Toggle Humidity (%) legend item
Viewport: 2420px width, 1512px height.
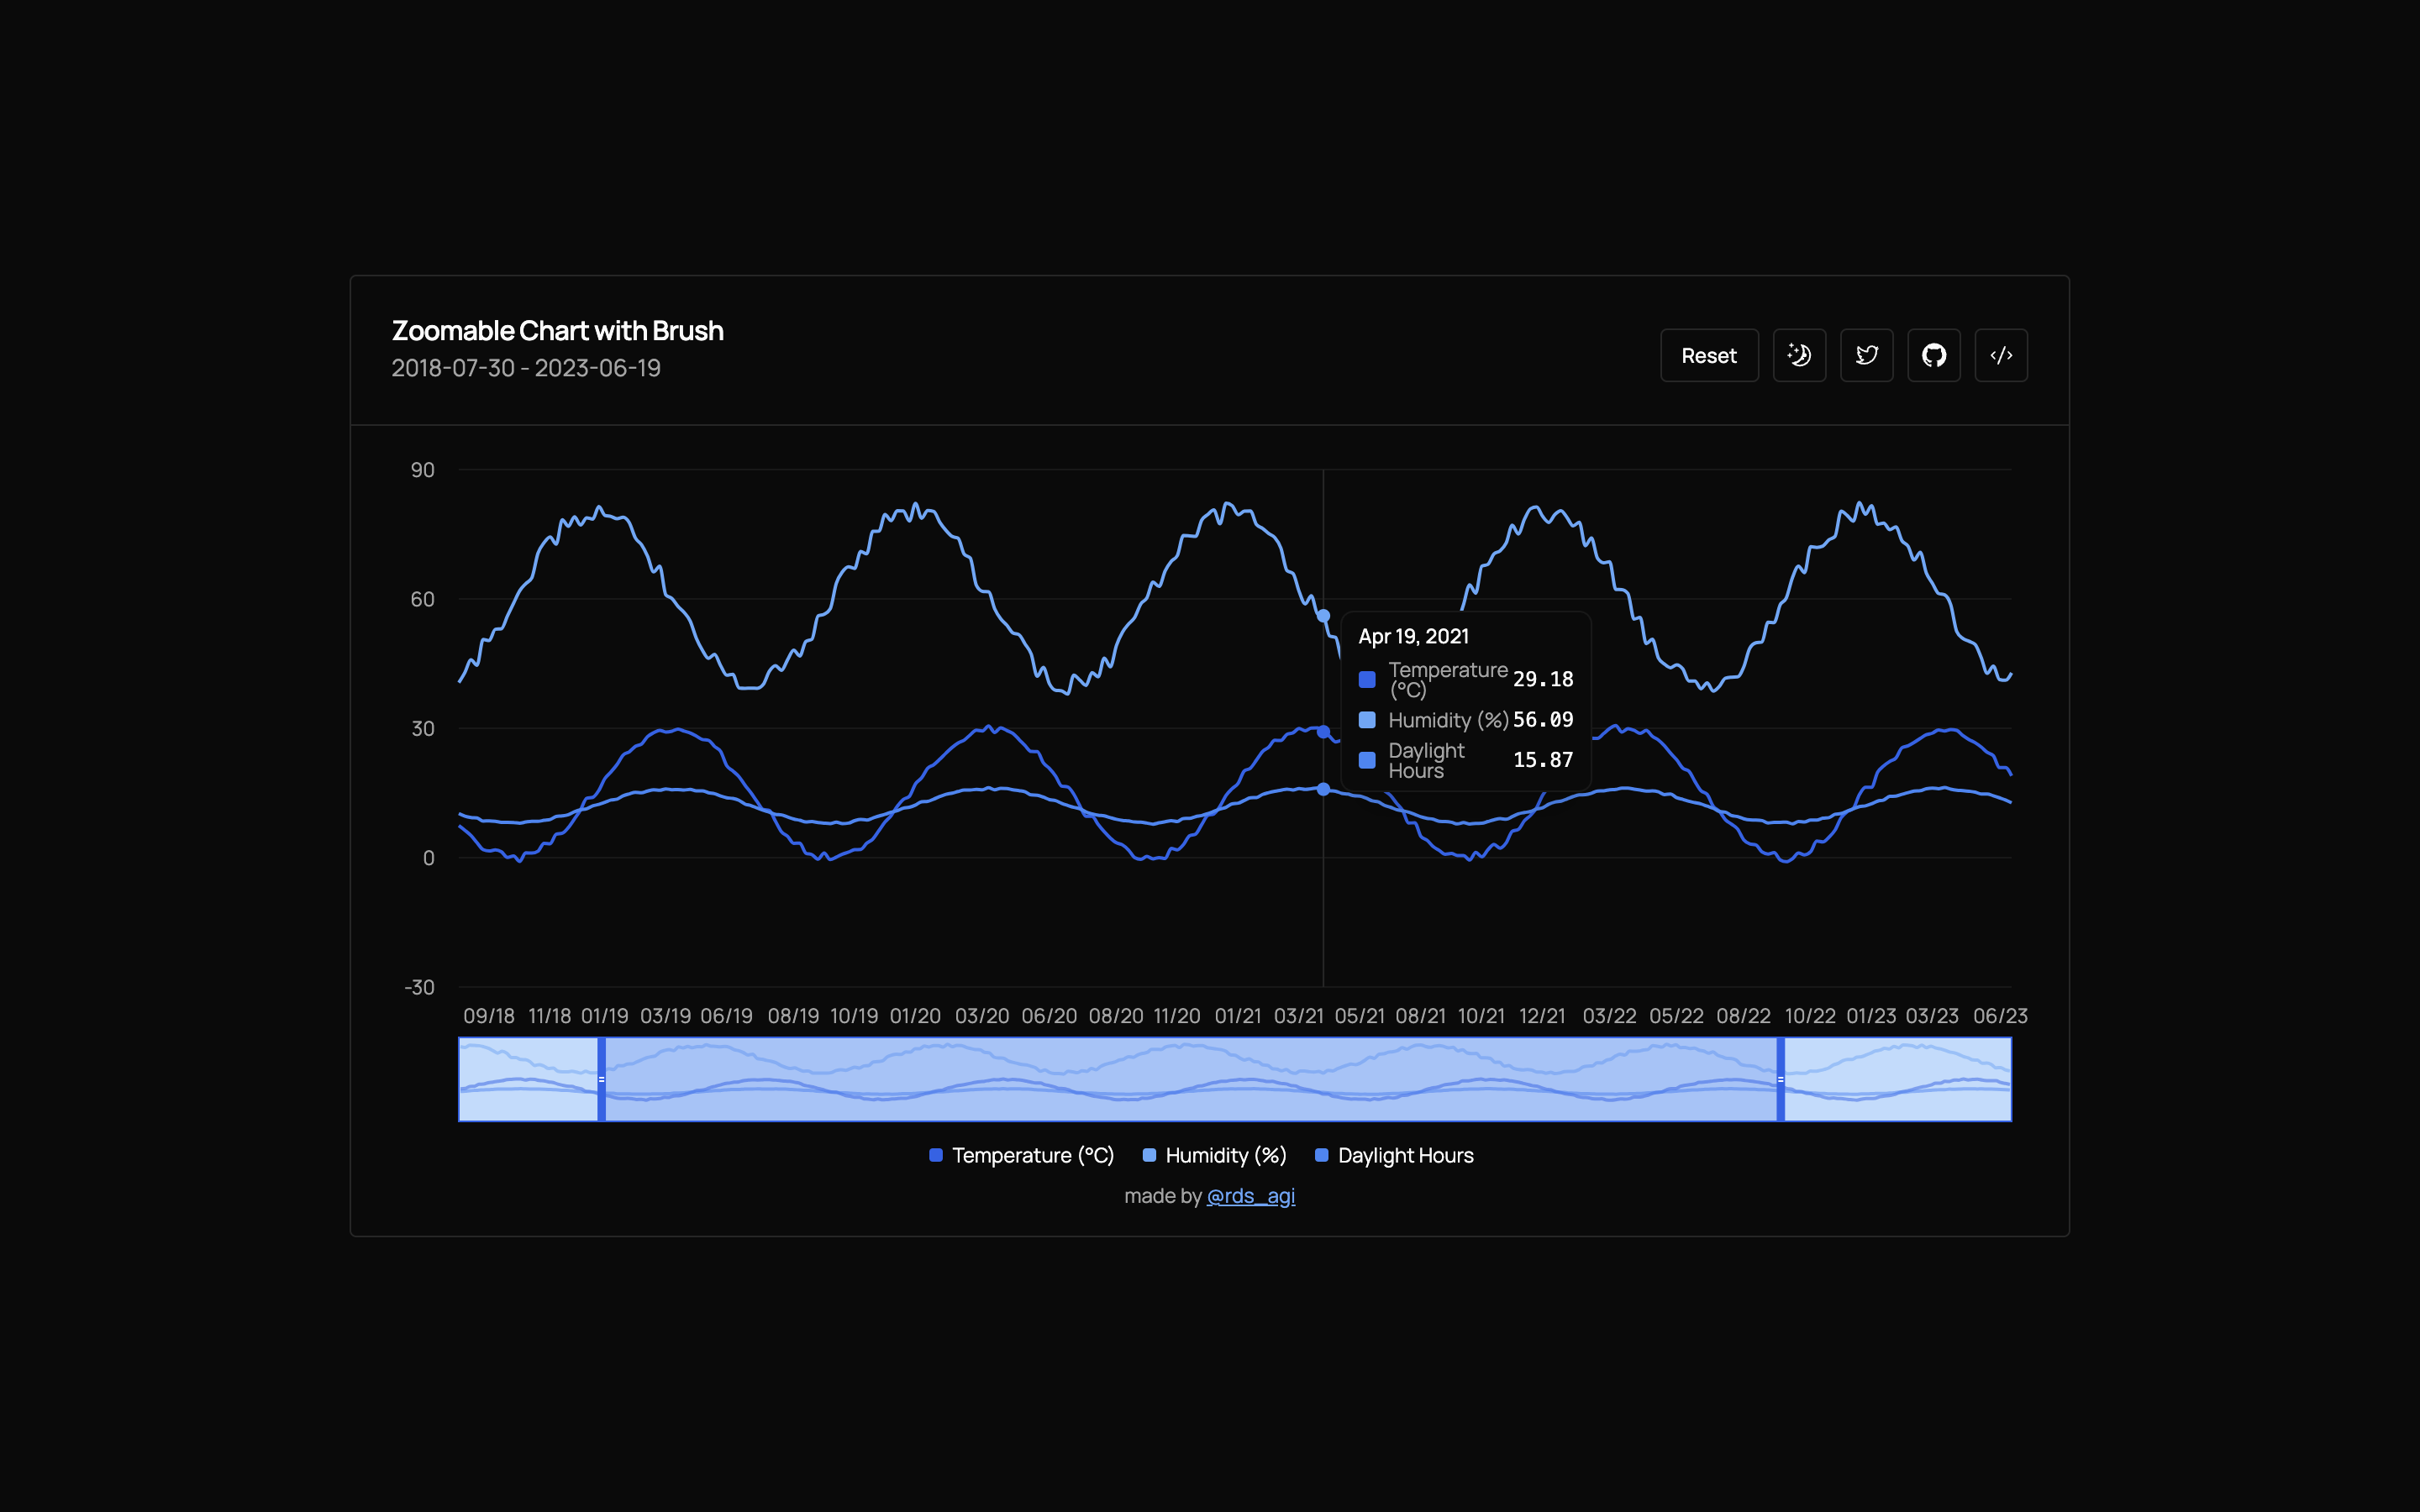point(1225,1155)
